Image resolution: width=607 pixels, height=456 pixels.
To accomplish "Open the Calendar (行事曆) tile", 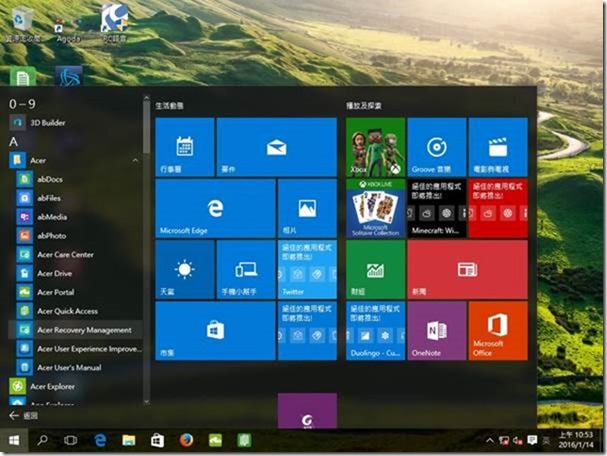I will (184, 147).
